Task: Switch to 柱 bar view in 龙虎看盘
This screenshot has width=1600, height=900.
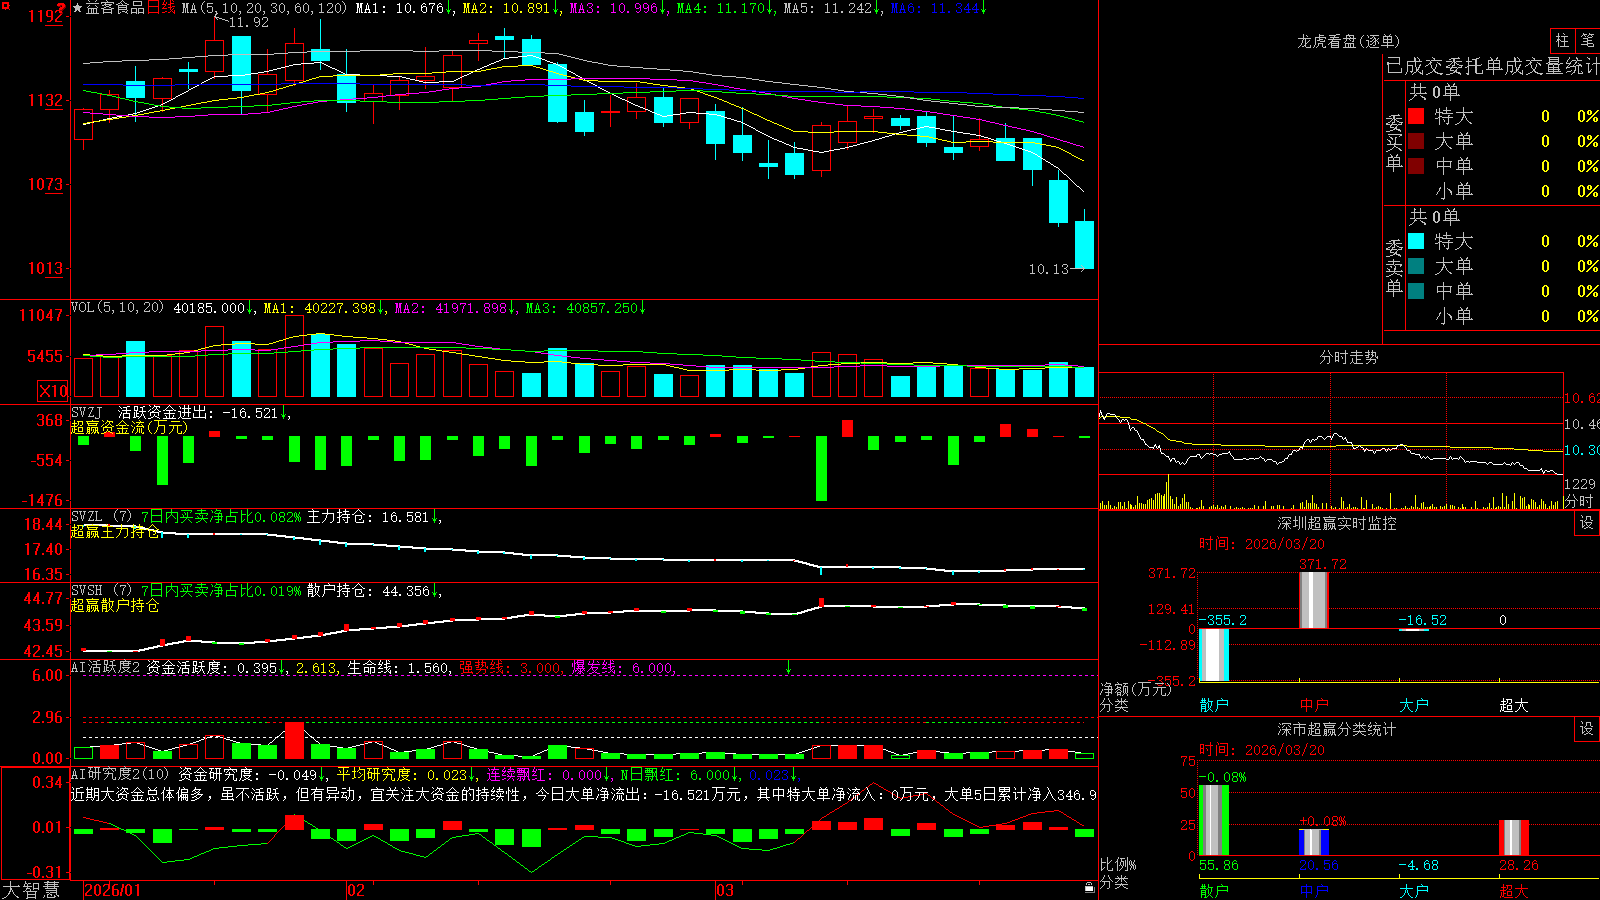Action: [x=1562, y=40]
